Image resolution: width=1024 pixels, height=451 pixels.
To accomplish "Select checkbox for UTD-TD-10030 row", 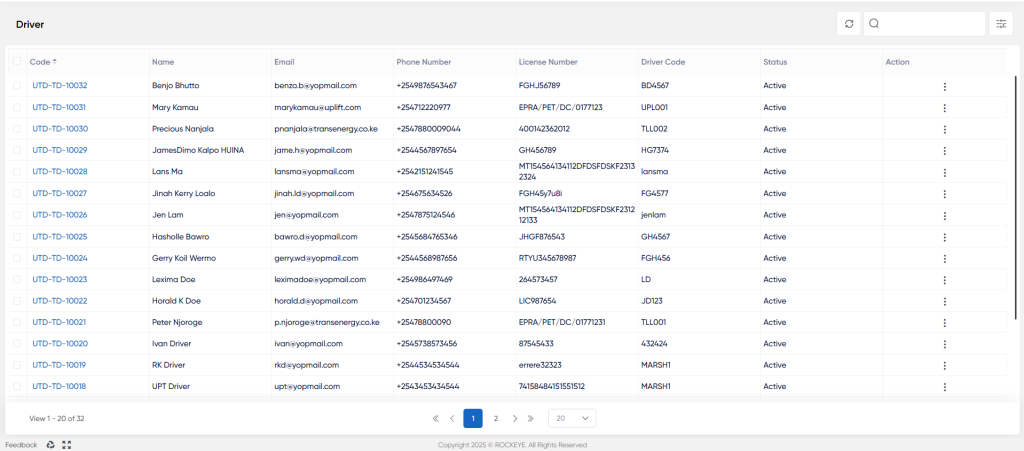I will pos(17,129).
